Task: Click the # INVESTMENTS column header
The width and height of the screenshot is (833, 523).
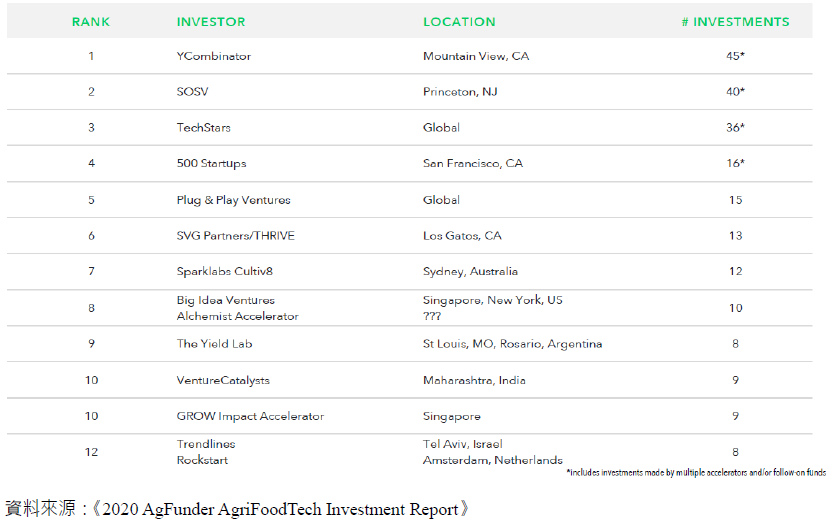Action: tap(736, 22)
